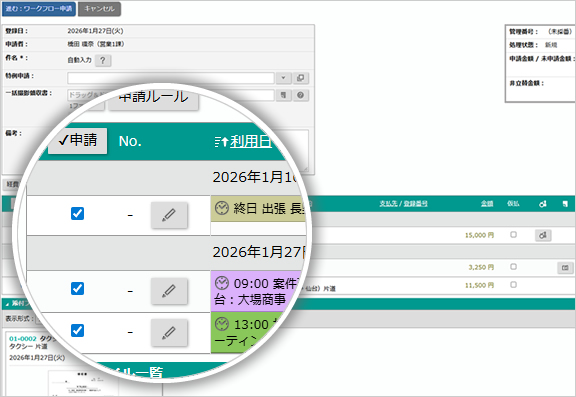Uncheck the 終日 出張 row checkbox

(77, 213)
